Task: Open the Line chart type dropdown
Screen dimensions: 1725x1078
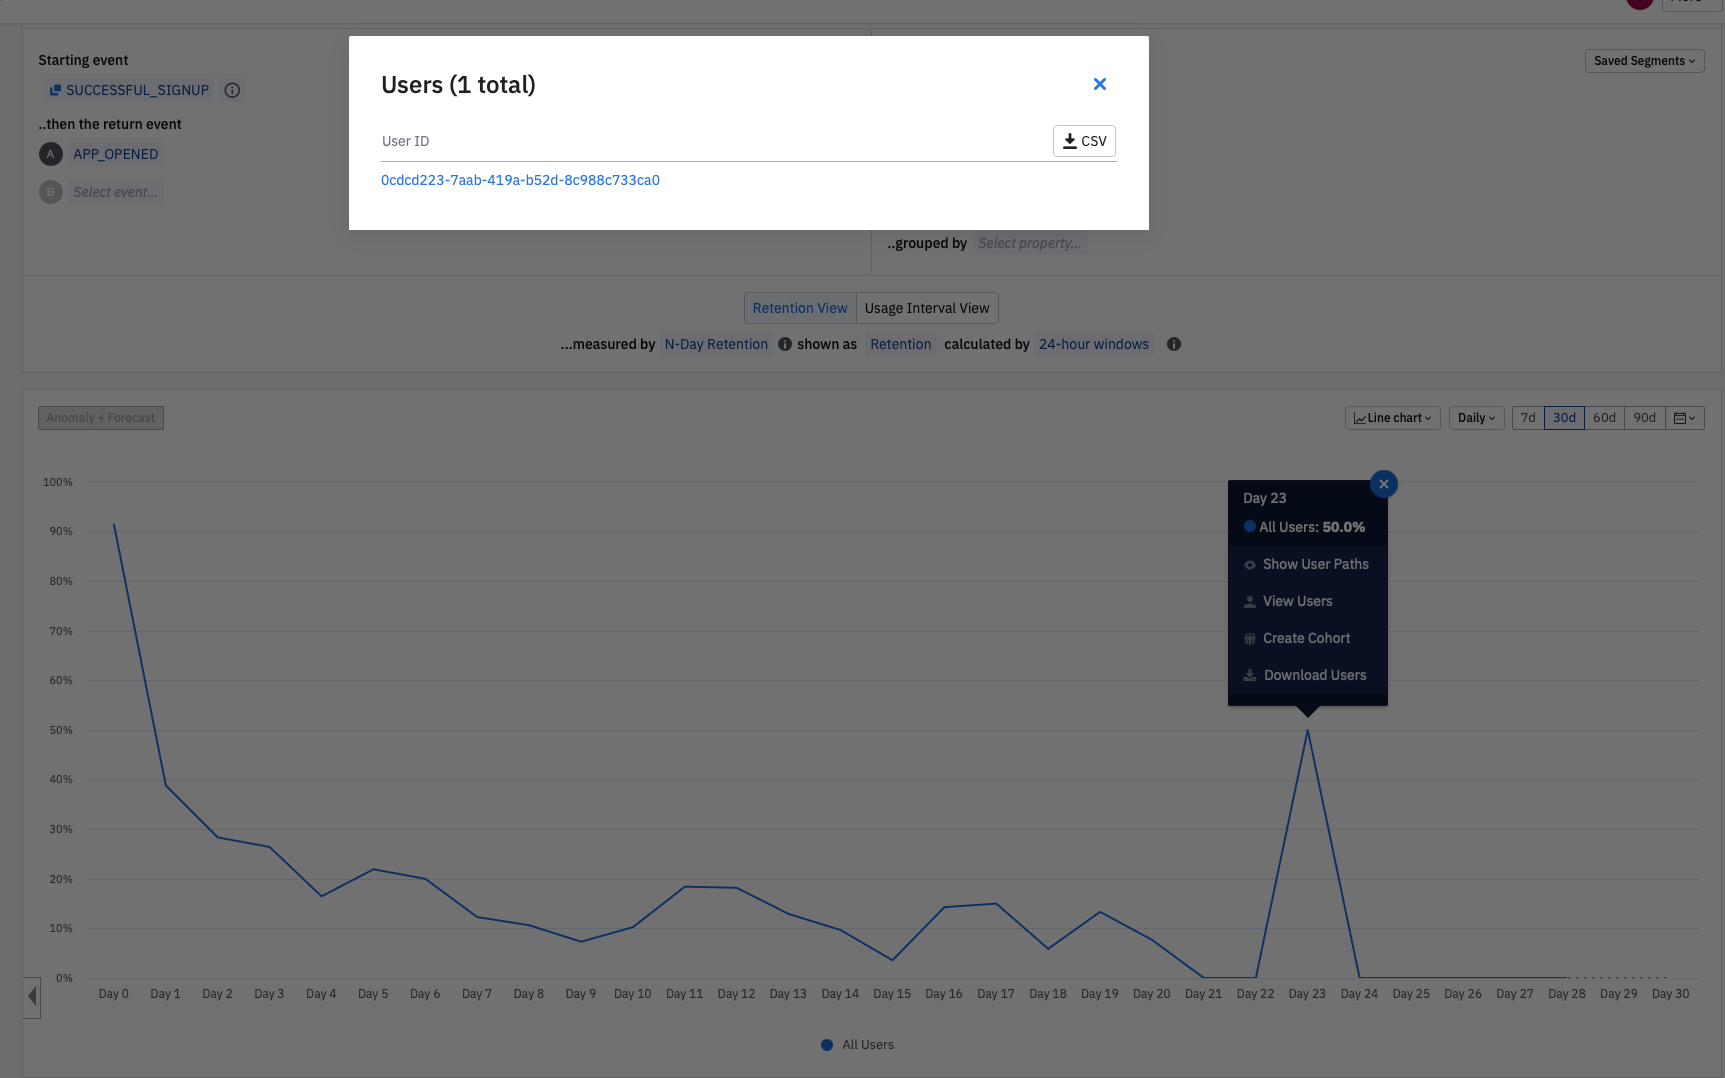Action: [x=1392, y=418]
